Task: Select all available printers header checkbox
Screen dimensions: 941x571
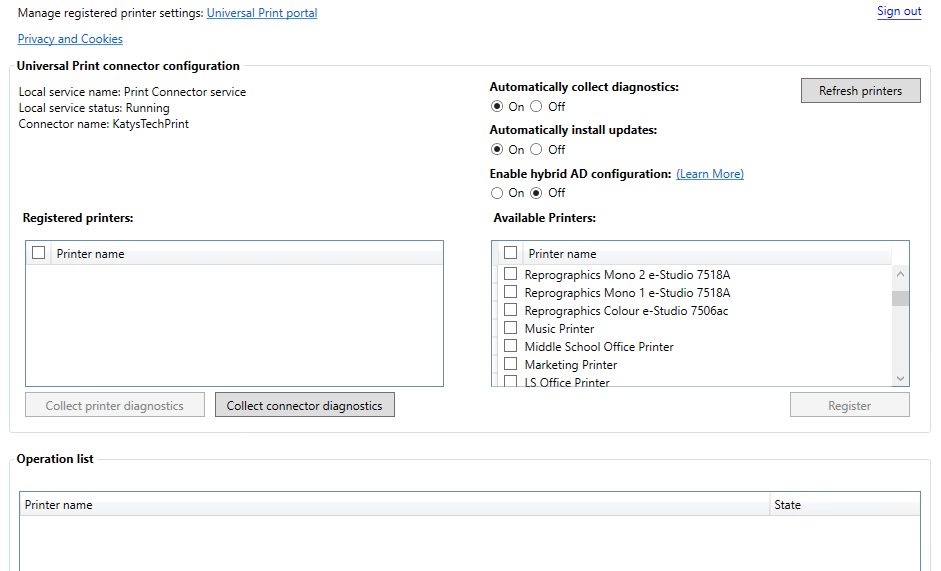Action: pos(511,253)
